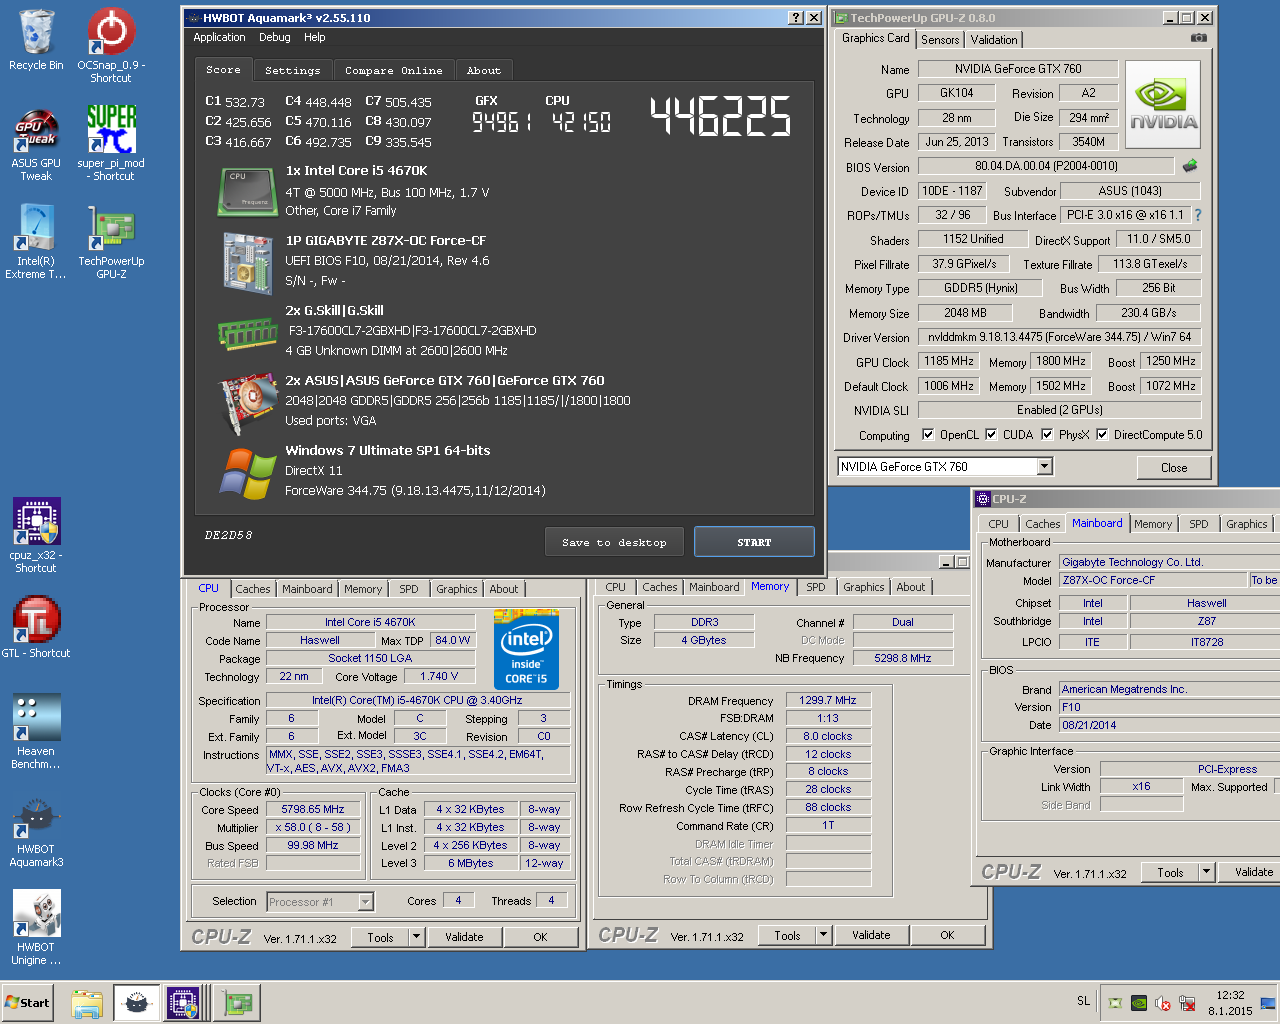Click OK in CPU-Z Memory window
1280x1024 pixels.
click(x=947, y=935)
